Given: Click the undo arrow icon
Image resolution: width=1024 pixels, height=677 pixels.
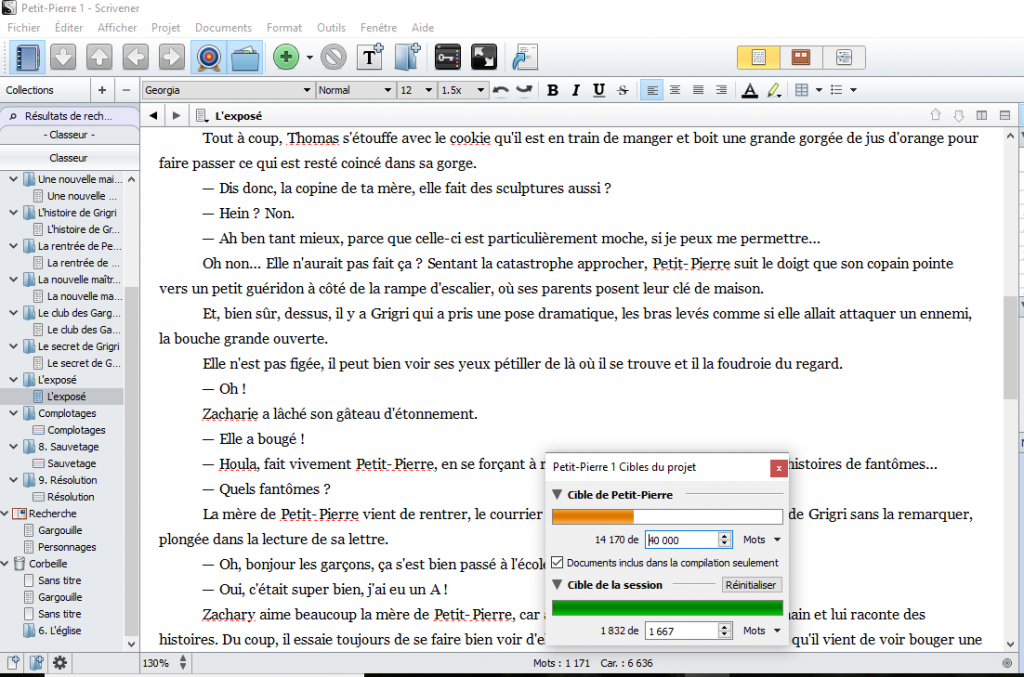Looking at the screenshot, I should [x=501, y=90].
